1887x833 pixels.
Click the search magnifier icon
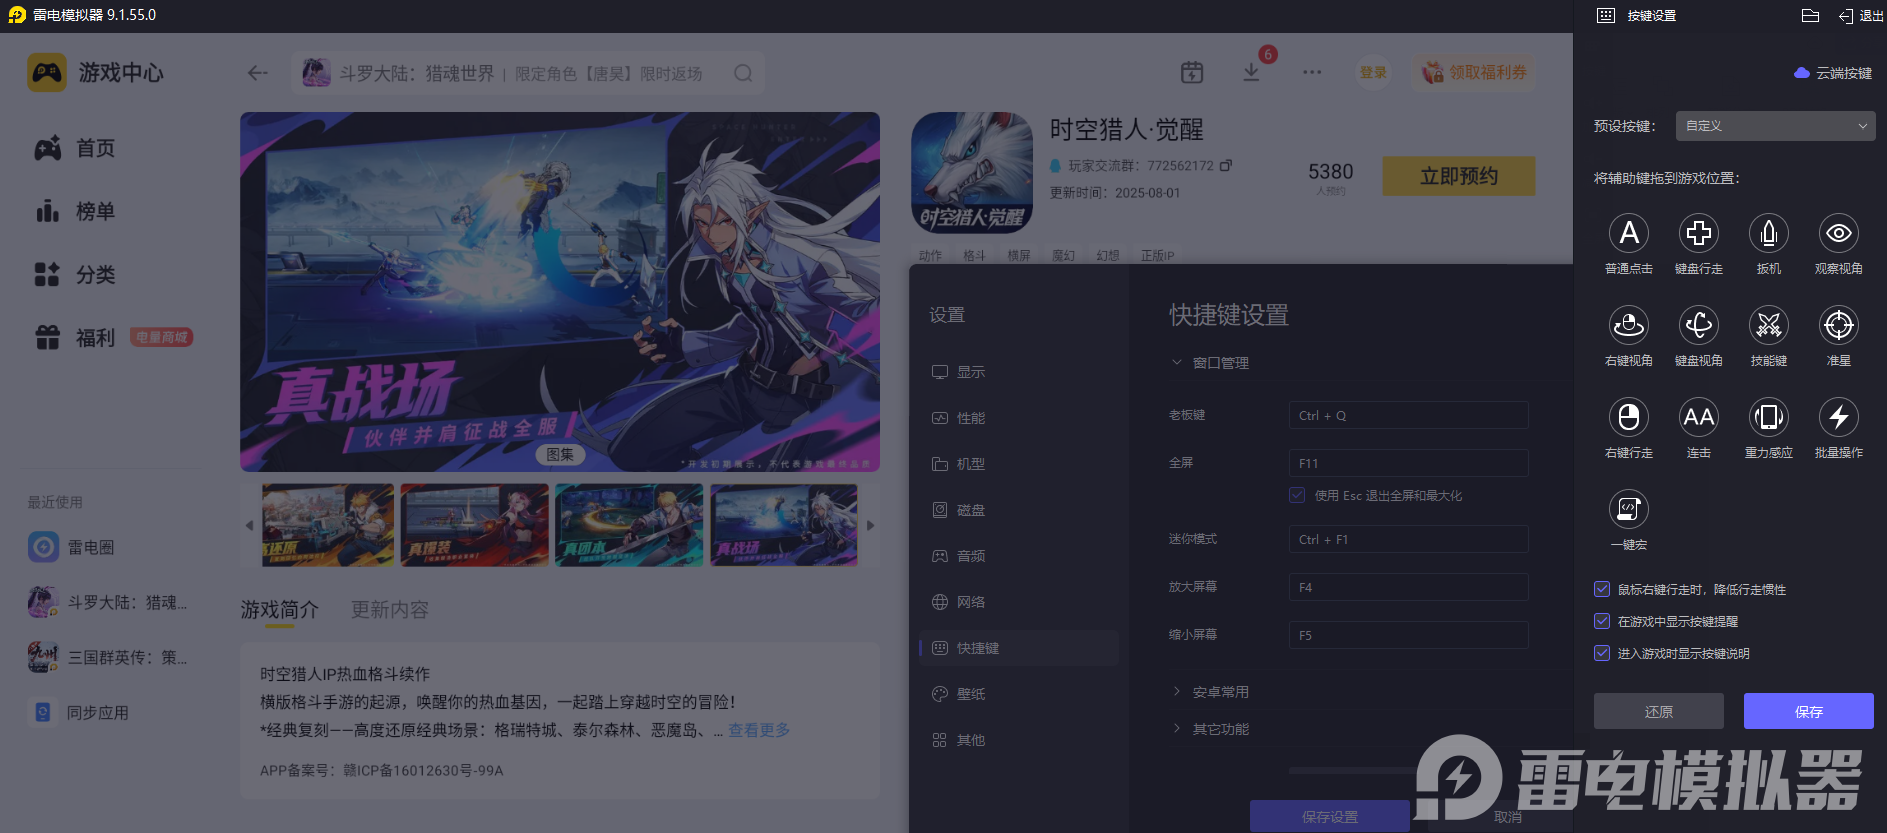coord(743,73)
